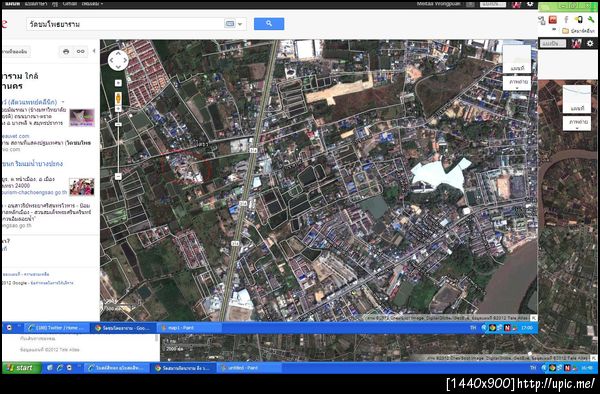This screenshot has width=600, height=394.
Task: Click the red extension icon in Chrome toolbar
Action: coord(553,20)
